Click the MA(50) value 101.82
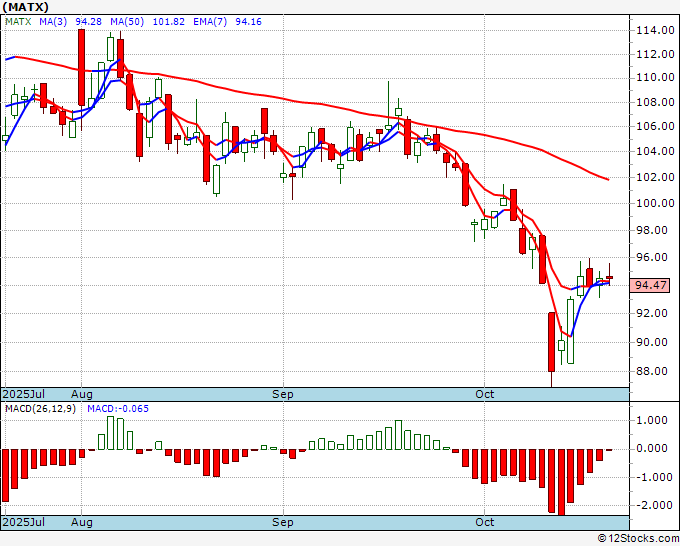 click(169, 22)
